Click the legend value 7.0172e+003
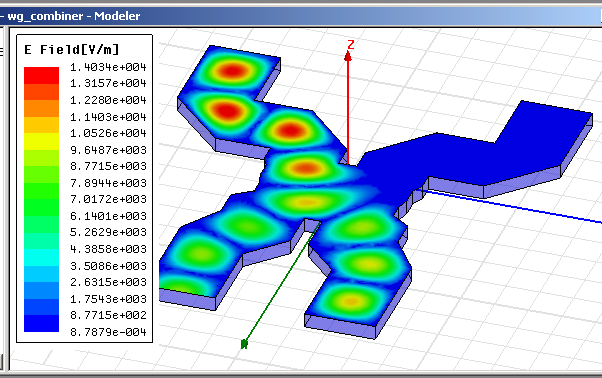Viewport: 602px width, 378px height. pos(108,199)
